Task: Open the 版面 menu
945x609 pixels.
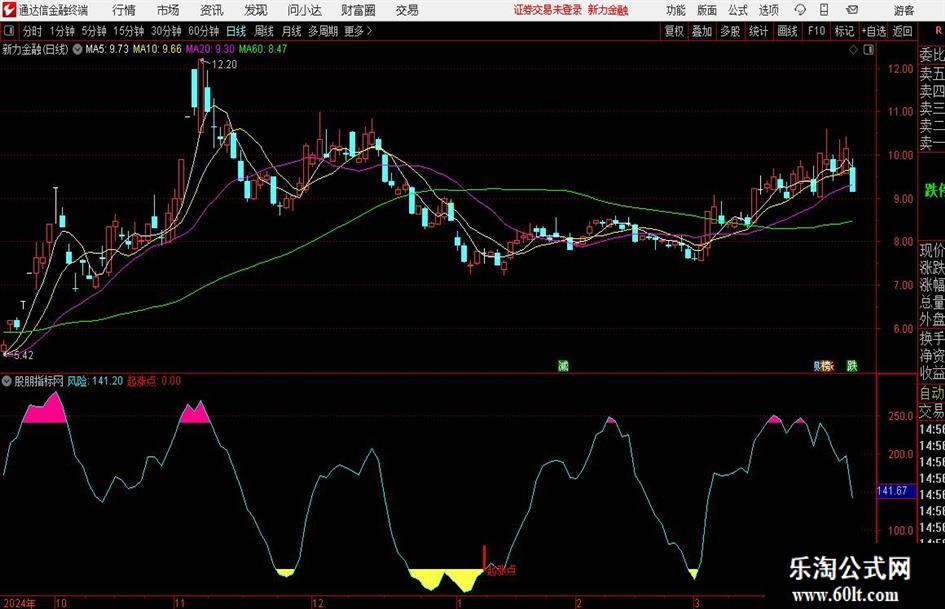Action: [707, 10]
